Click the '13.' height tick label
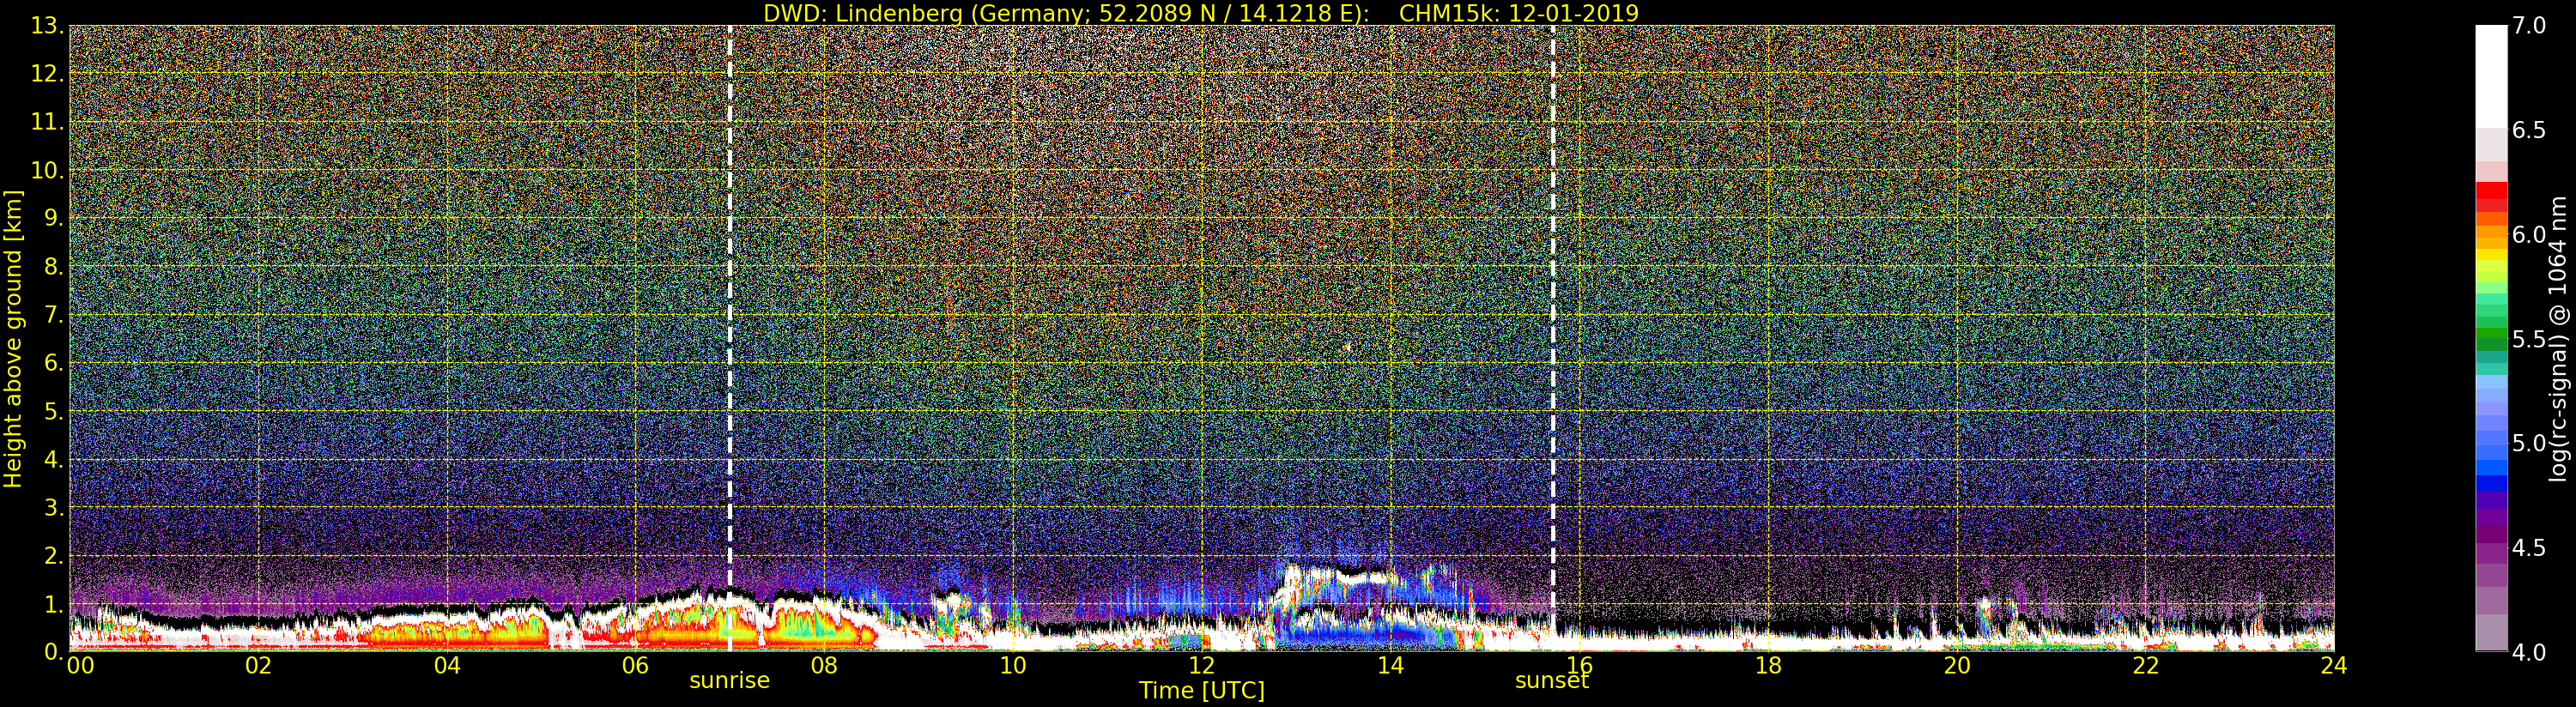 click(48, 26)
